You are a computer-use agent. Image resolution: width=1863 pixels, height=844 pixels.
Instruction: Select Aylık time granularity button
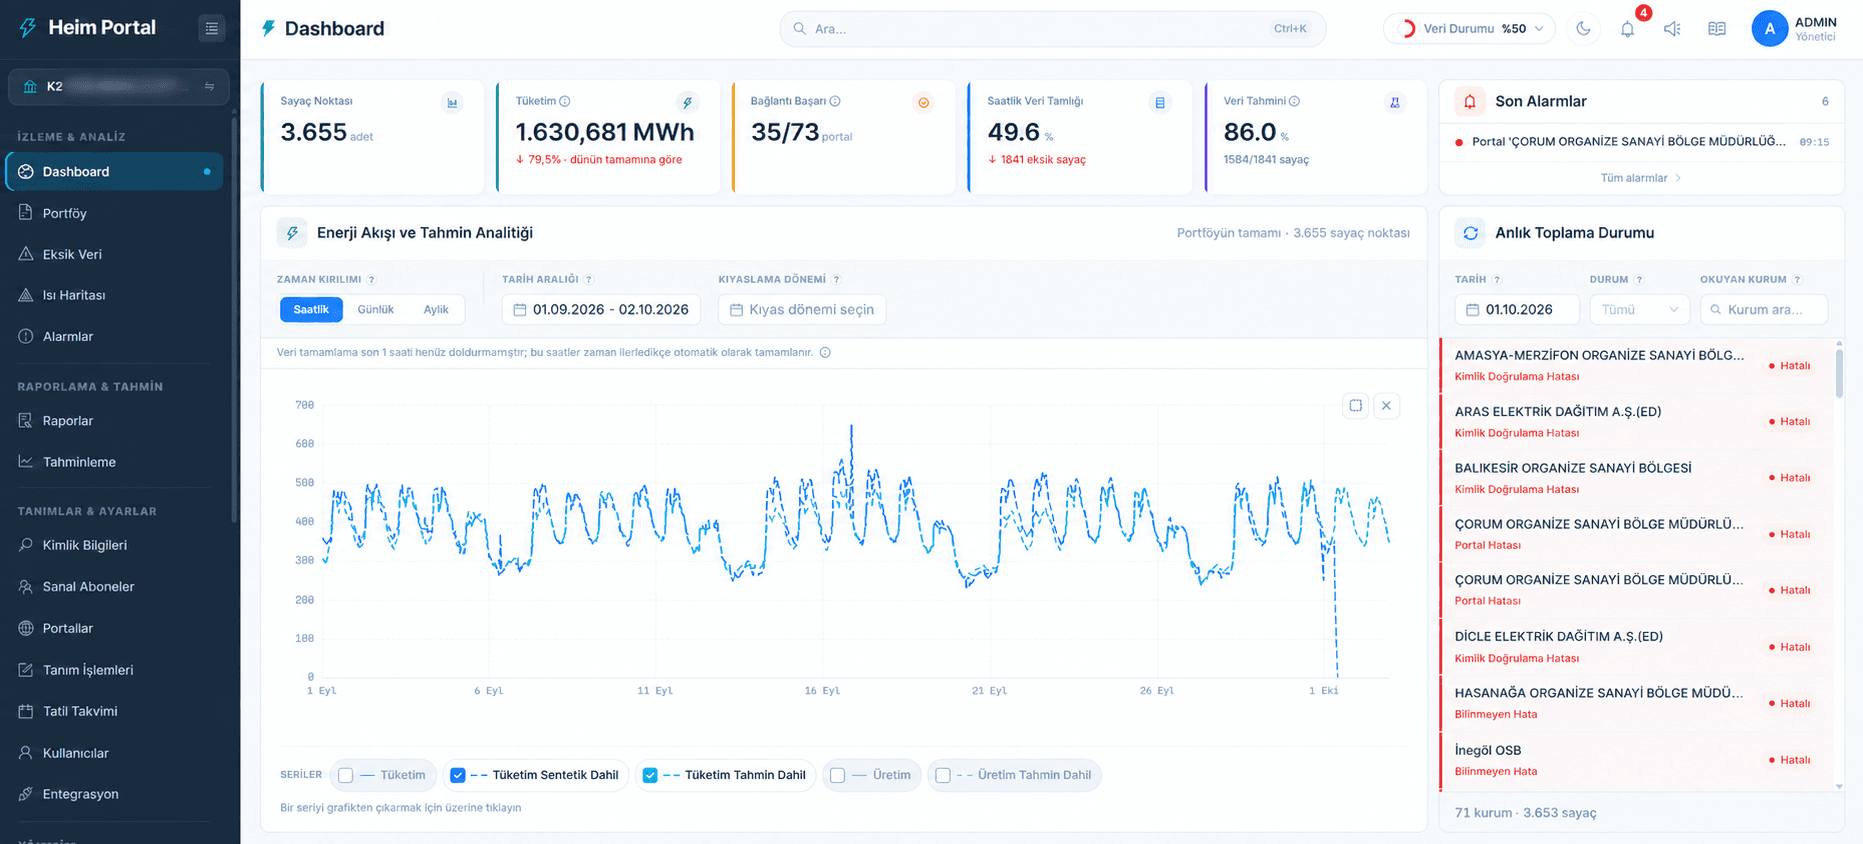pyautogui.click(x=436, y=310)
